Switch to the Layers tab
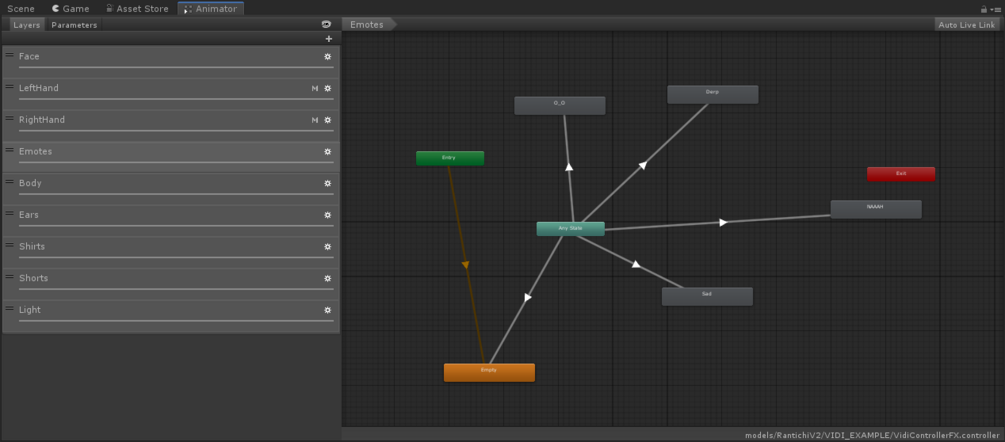The width and height of the screenshot is (1005, 442). [27, 25]
